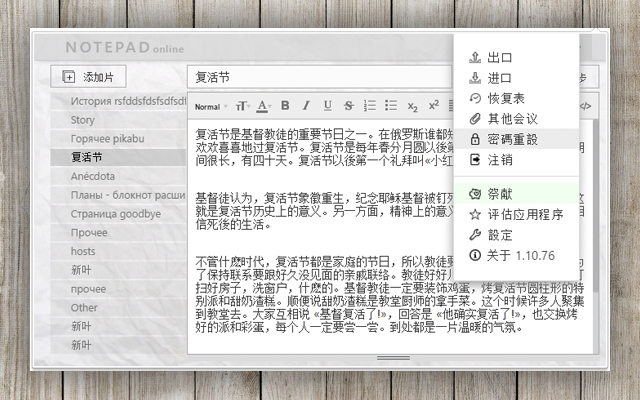Open the Other note

118,307
